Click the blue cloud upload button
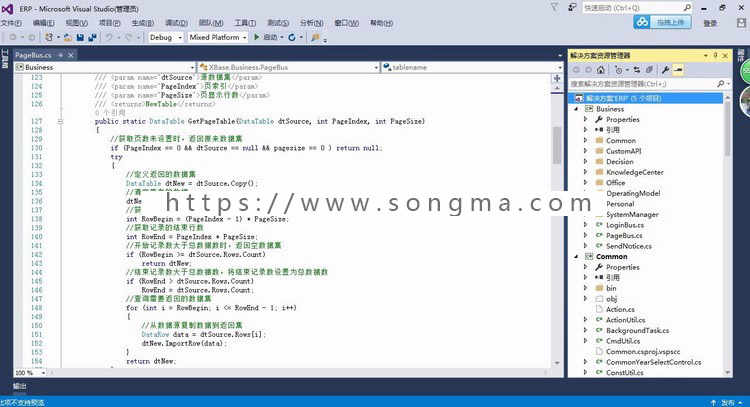 coord(662,22)
